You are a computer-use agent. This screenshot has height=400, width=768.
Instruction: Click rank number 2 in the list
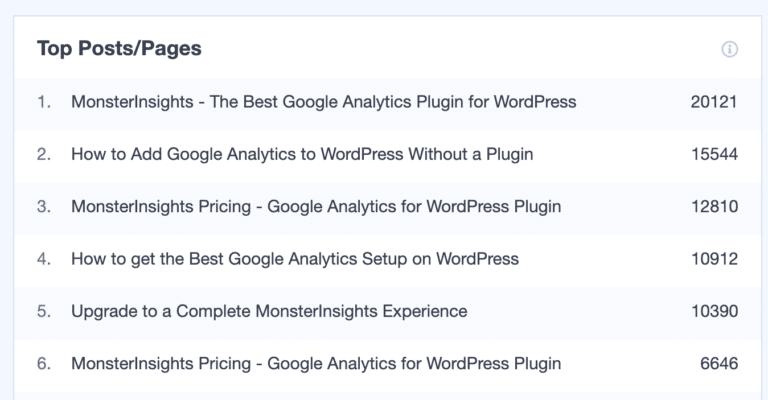pyautogui.click(x=43, y=154)
